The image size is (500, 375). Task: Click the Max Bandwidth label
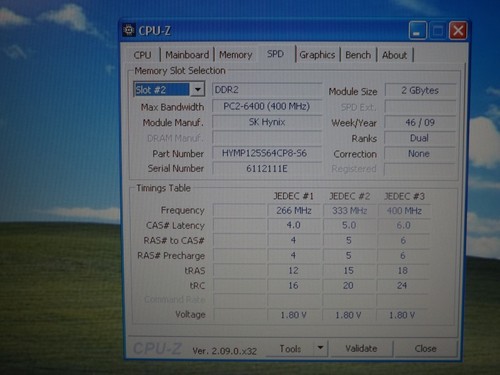pos(172,107)
